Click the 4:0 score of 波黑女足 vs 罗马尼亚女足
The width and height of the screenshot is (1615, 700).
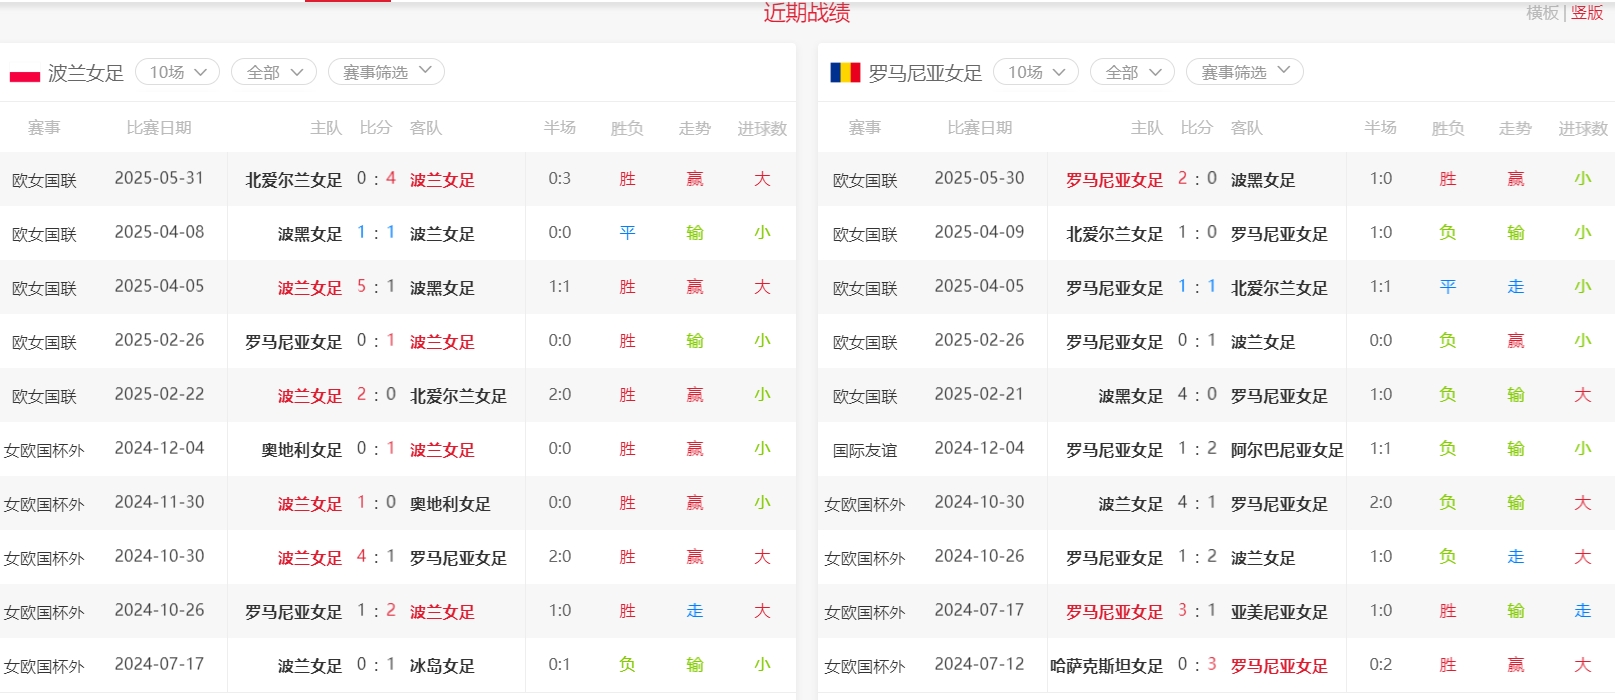1197,395
